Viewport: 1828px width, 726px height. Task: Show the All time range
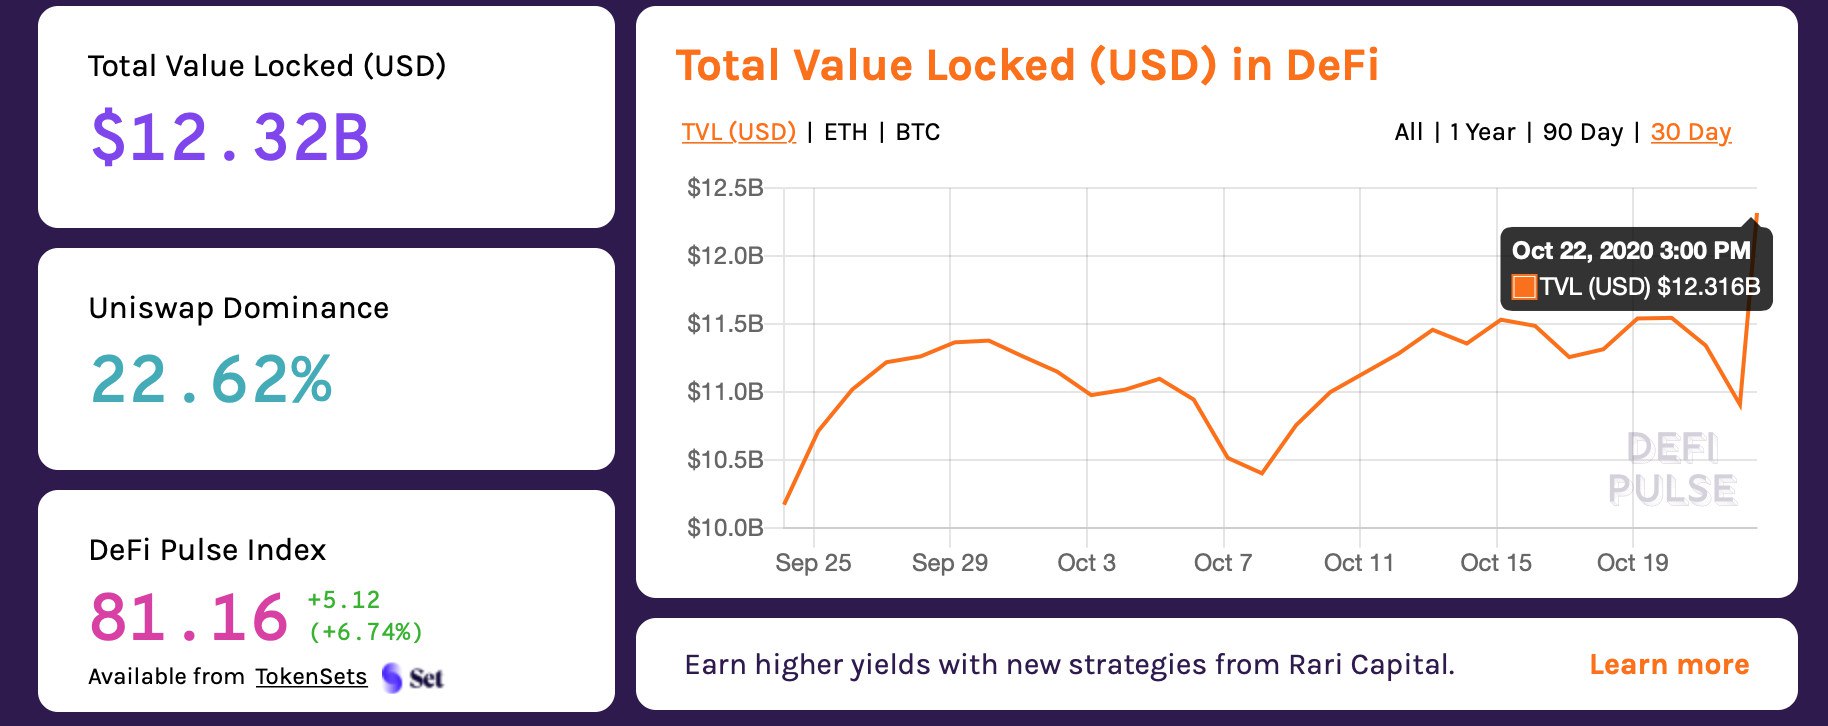pos(1408,132)
